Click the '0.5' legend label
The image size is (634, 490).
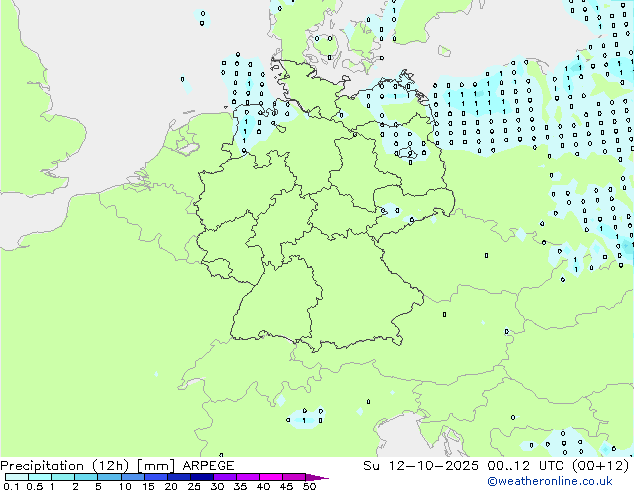click(x=35, y=486)
